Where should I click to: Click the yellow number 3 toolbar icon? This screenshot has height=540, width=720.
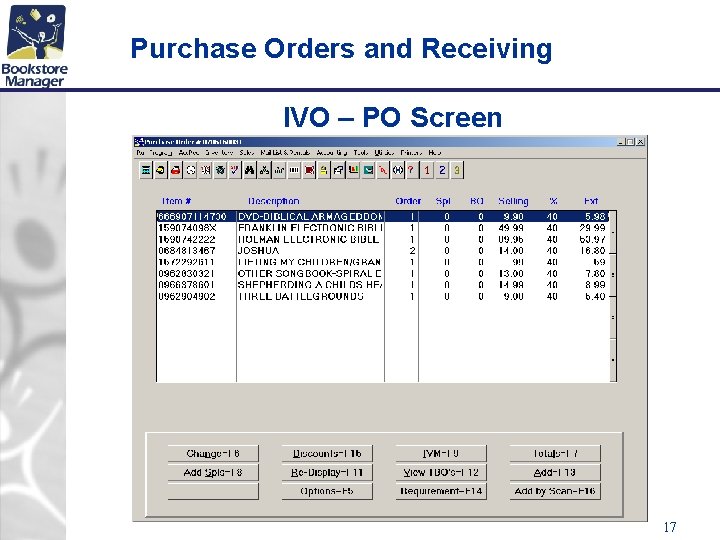click(x=457, y=170)
